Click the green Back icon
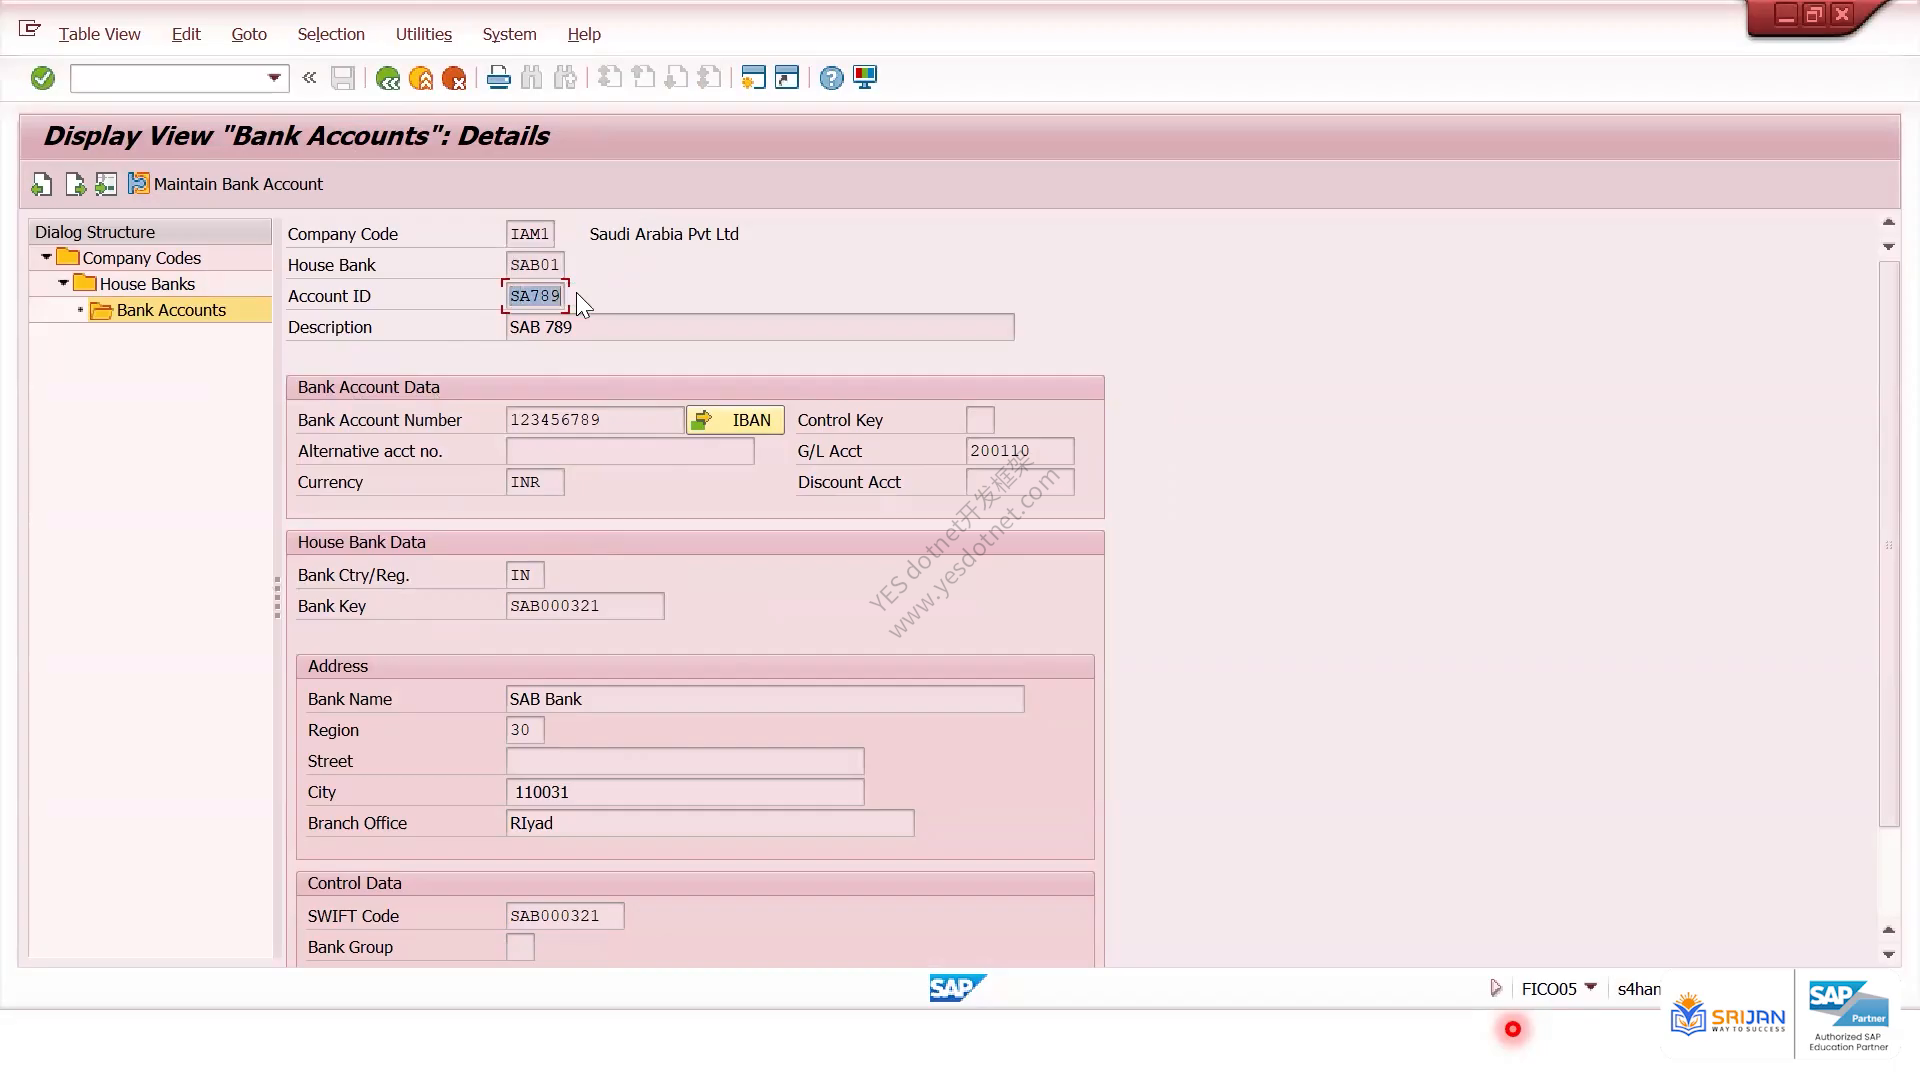Image resolution: width=1920 pixels, height=1080 pixels. pos(388,78)
